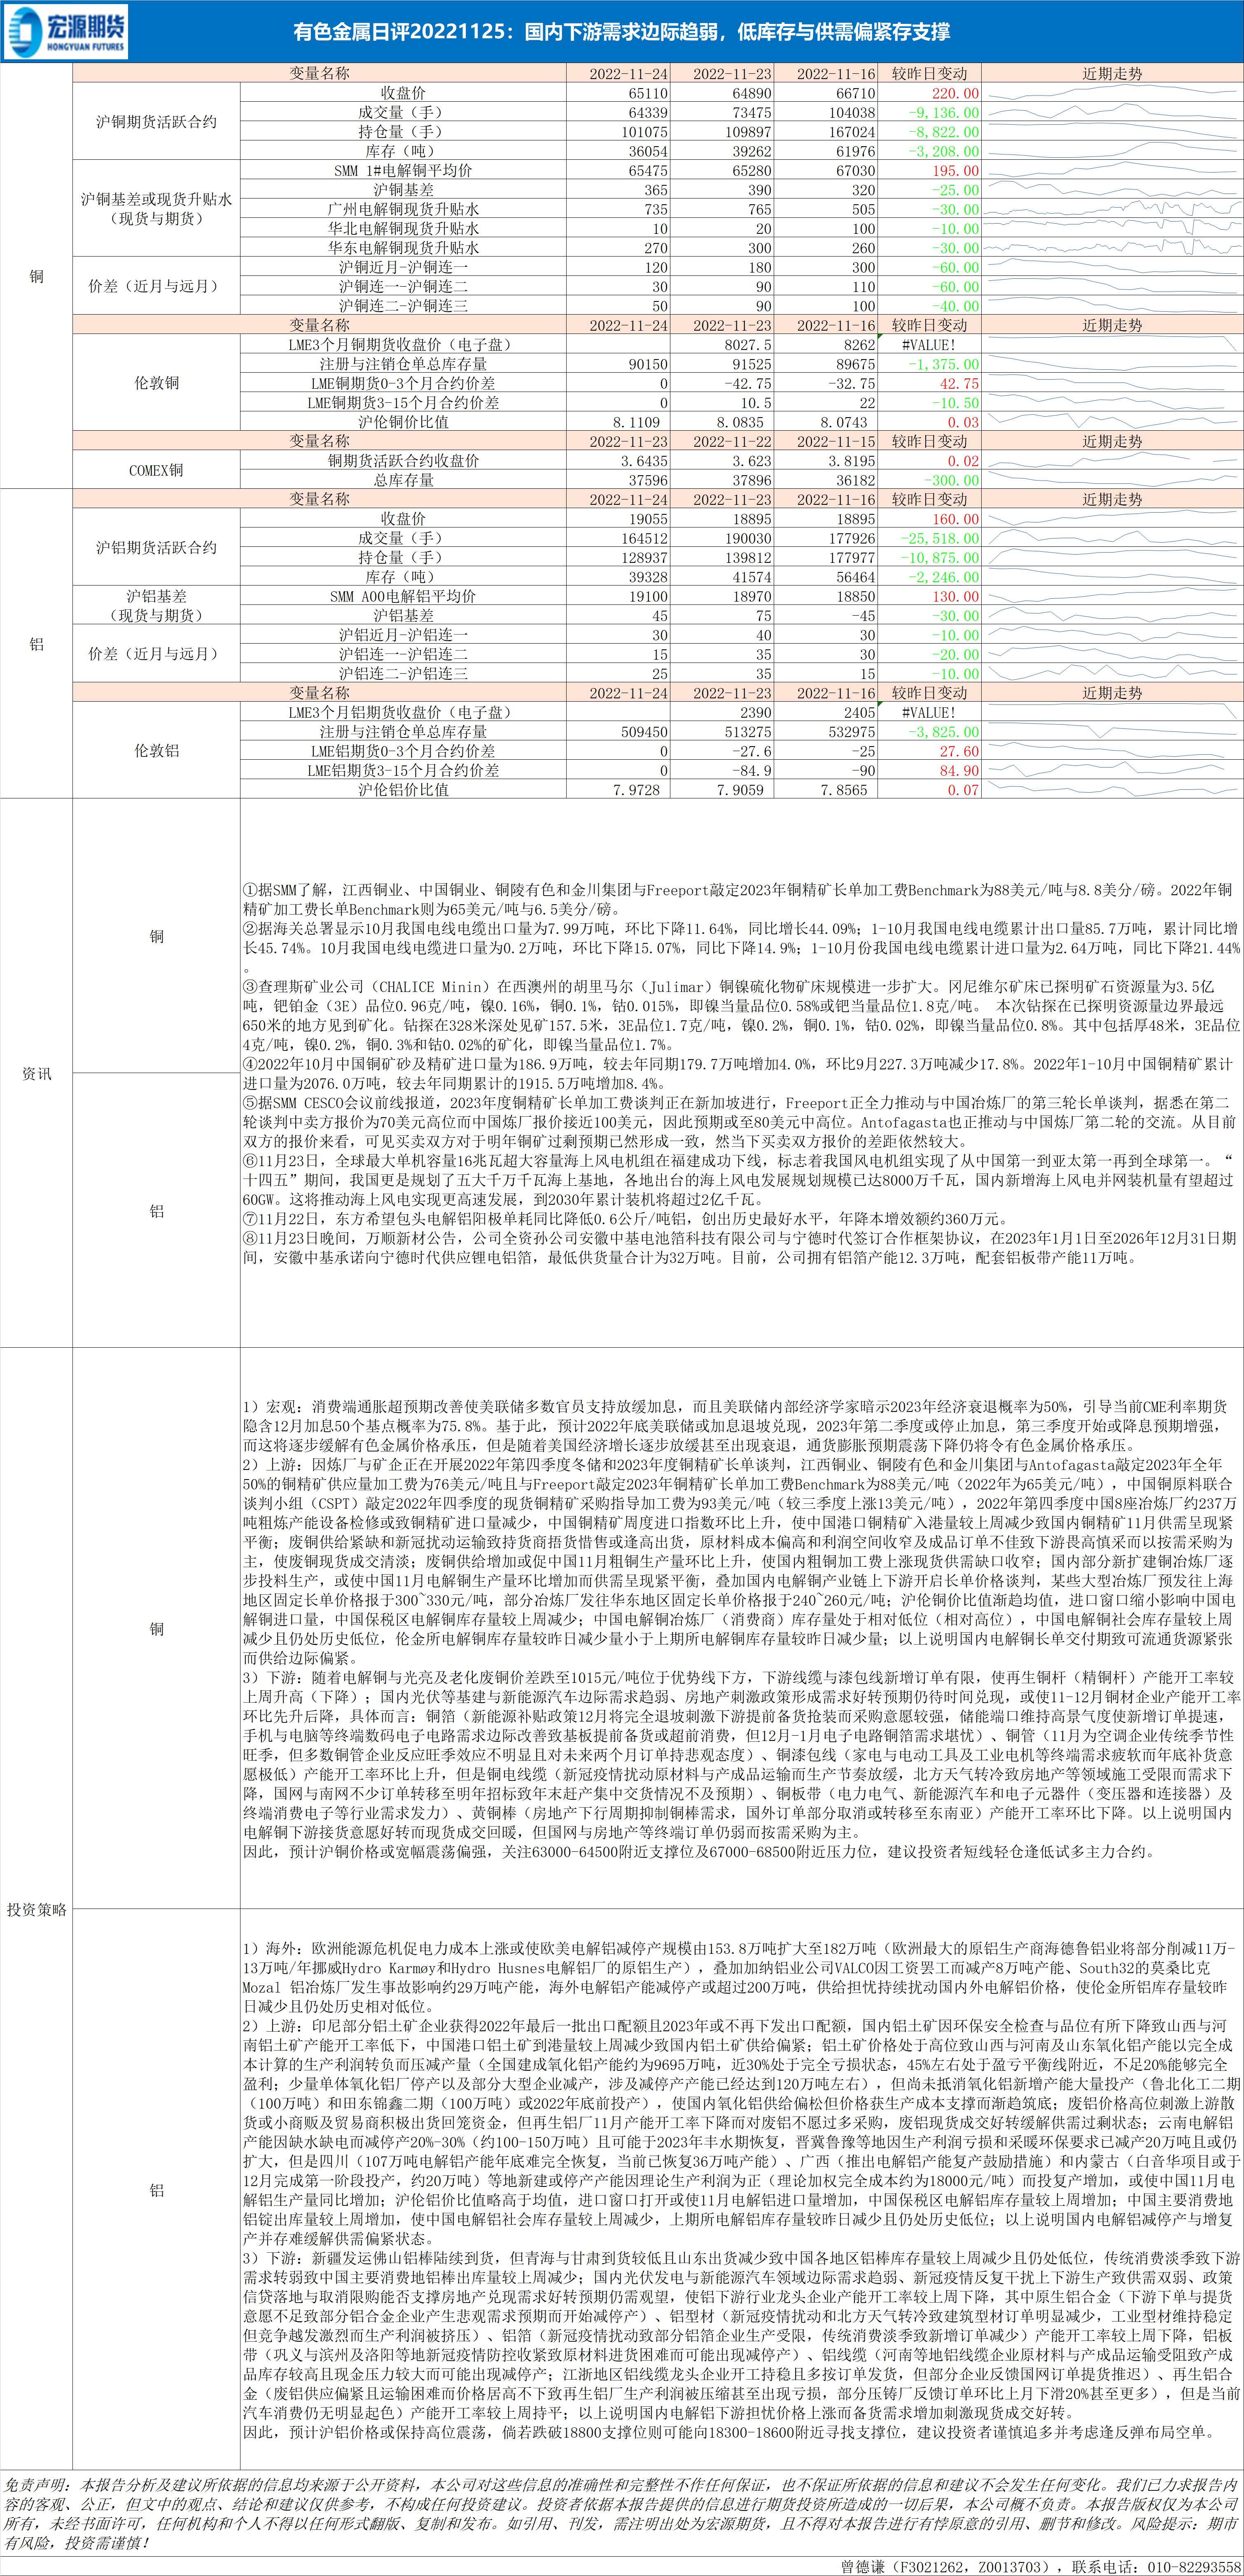1244x2576 pixels.
Task: Select the -300.00 COMEX inventory change
Action: pyautogui.click(x=951, y=480)
